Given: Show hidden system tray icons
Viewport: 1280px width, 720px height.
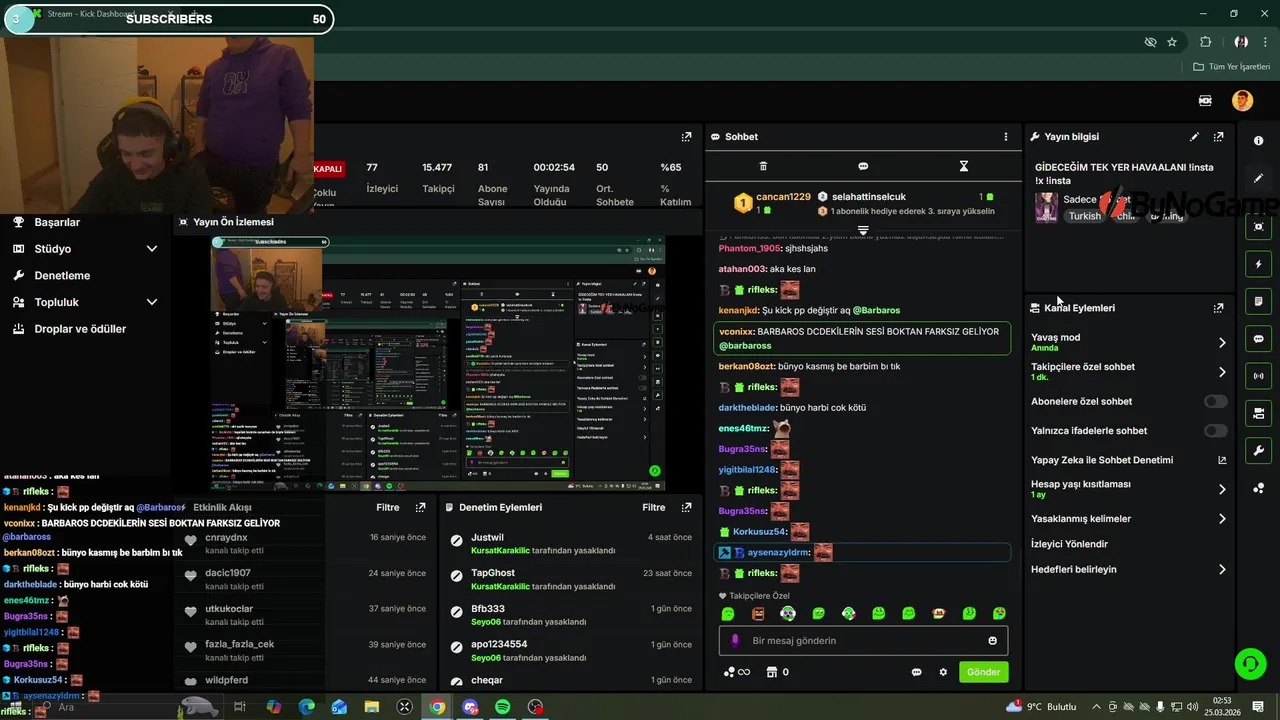Looking at the screenshot, I should tap(1097, 707).
